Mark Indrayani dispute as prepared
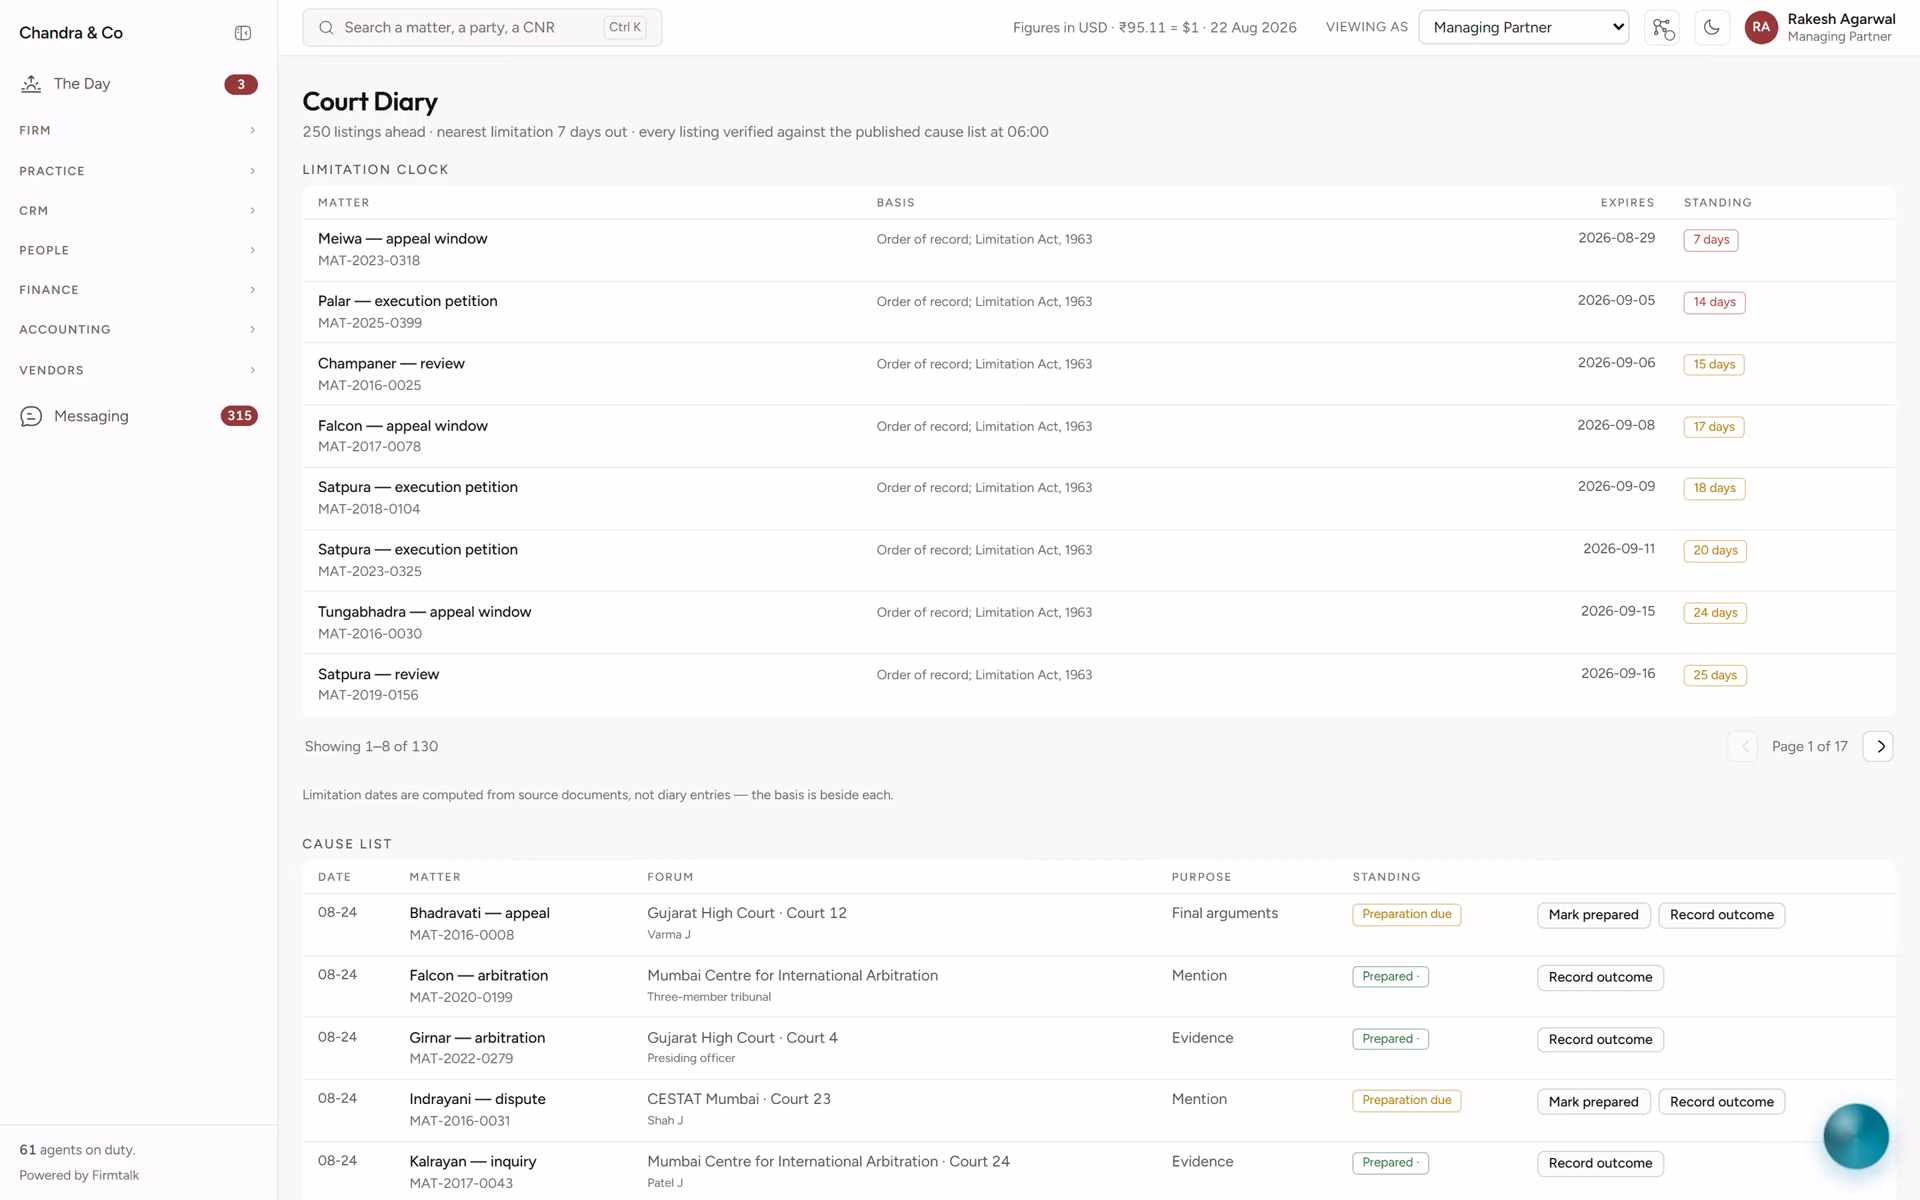The image size is (1920, 1200). (1593, 1102)
